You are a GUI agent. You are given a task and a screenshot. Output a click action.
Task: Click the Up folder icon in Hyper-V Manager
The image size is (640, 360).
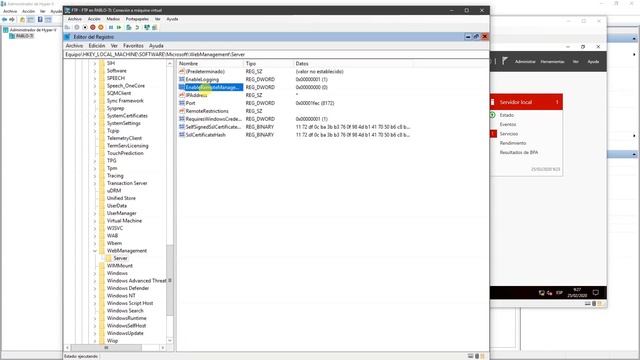coord(22,19)
